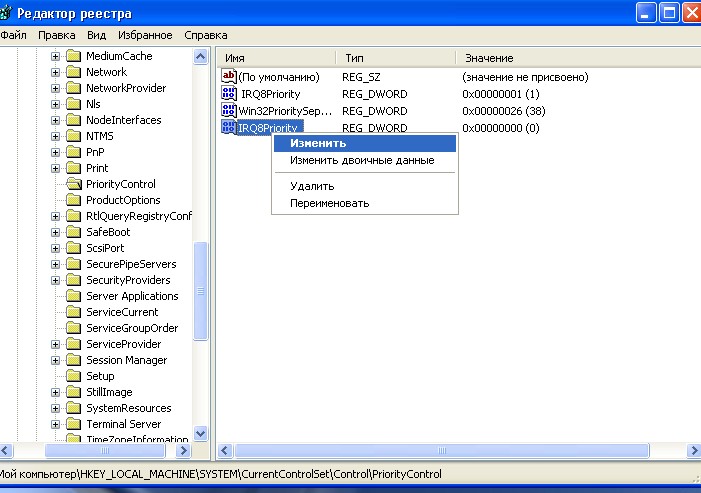Open the Файл menu

pos(13,35)
